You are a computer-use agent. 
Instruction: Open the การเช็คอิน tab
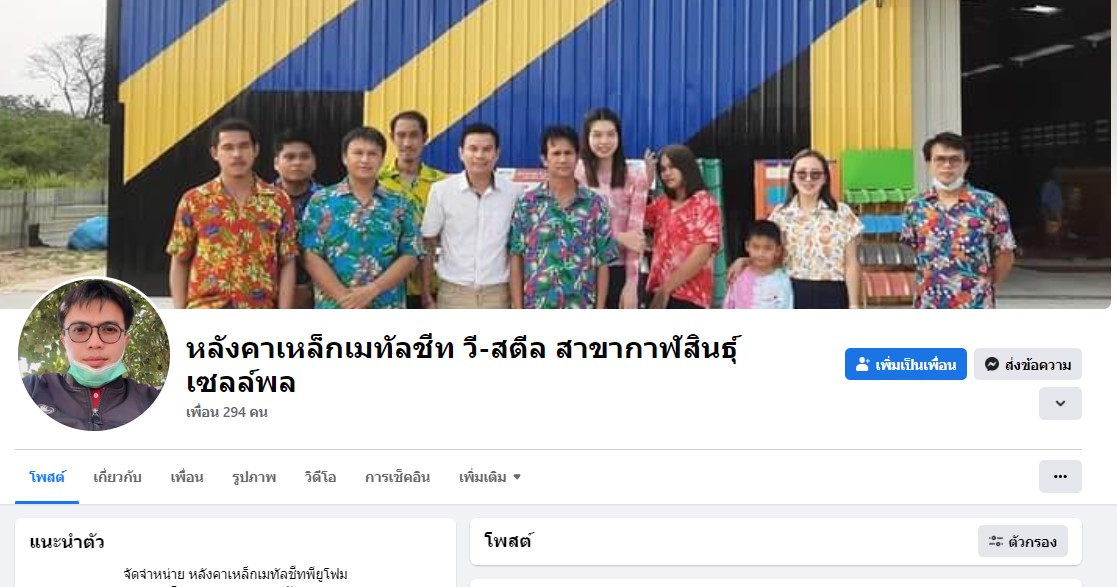pos(398,477)
